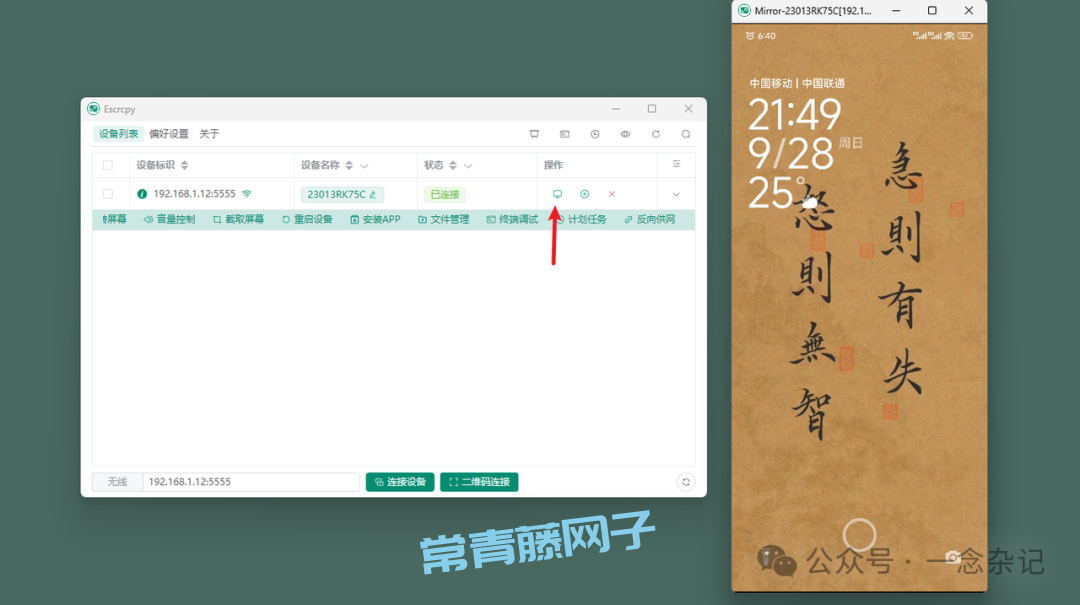Viewport: 1080px width, 605px height.
Task: Click the table column settings icon
Action: click(x=676, y=164)
